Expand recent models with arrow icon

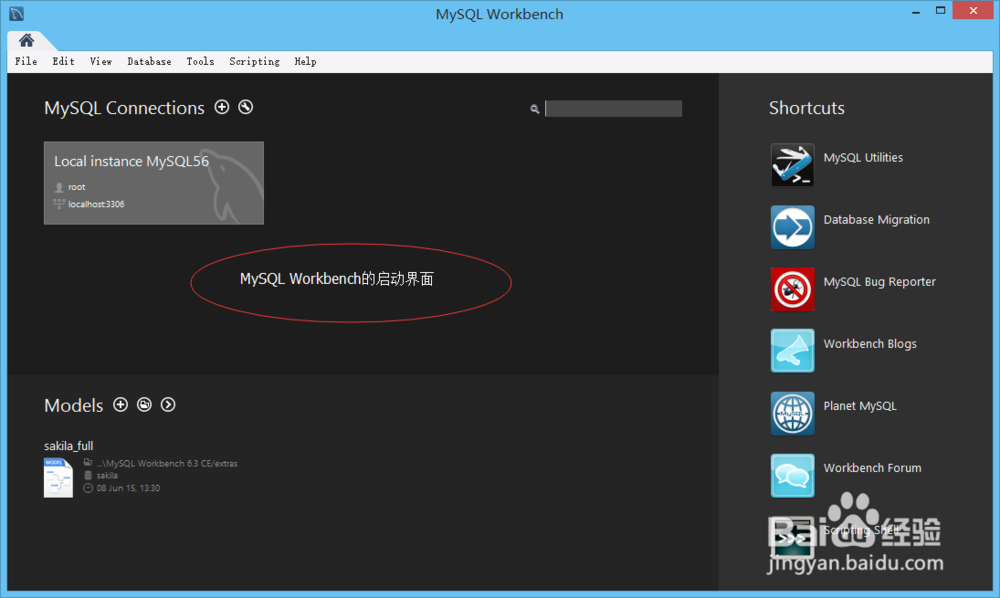coord(168,405)
